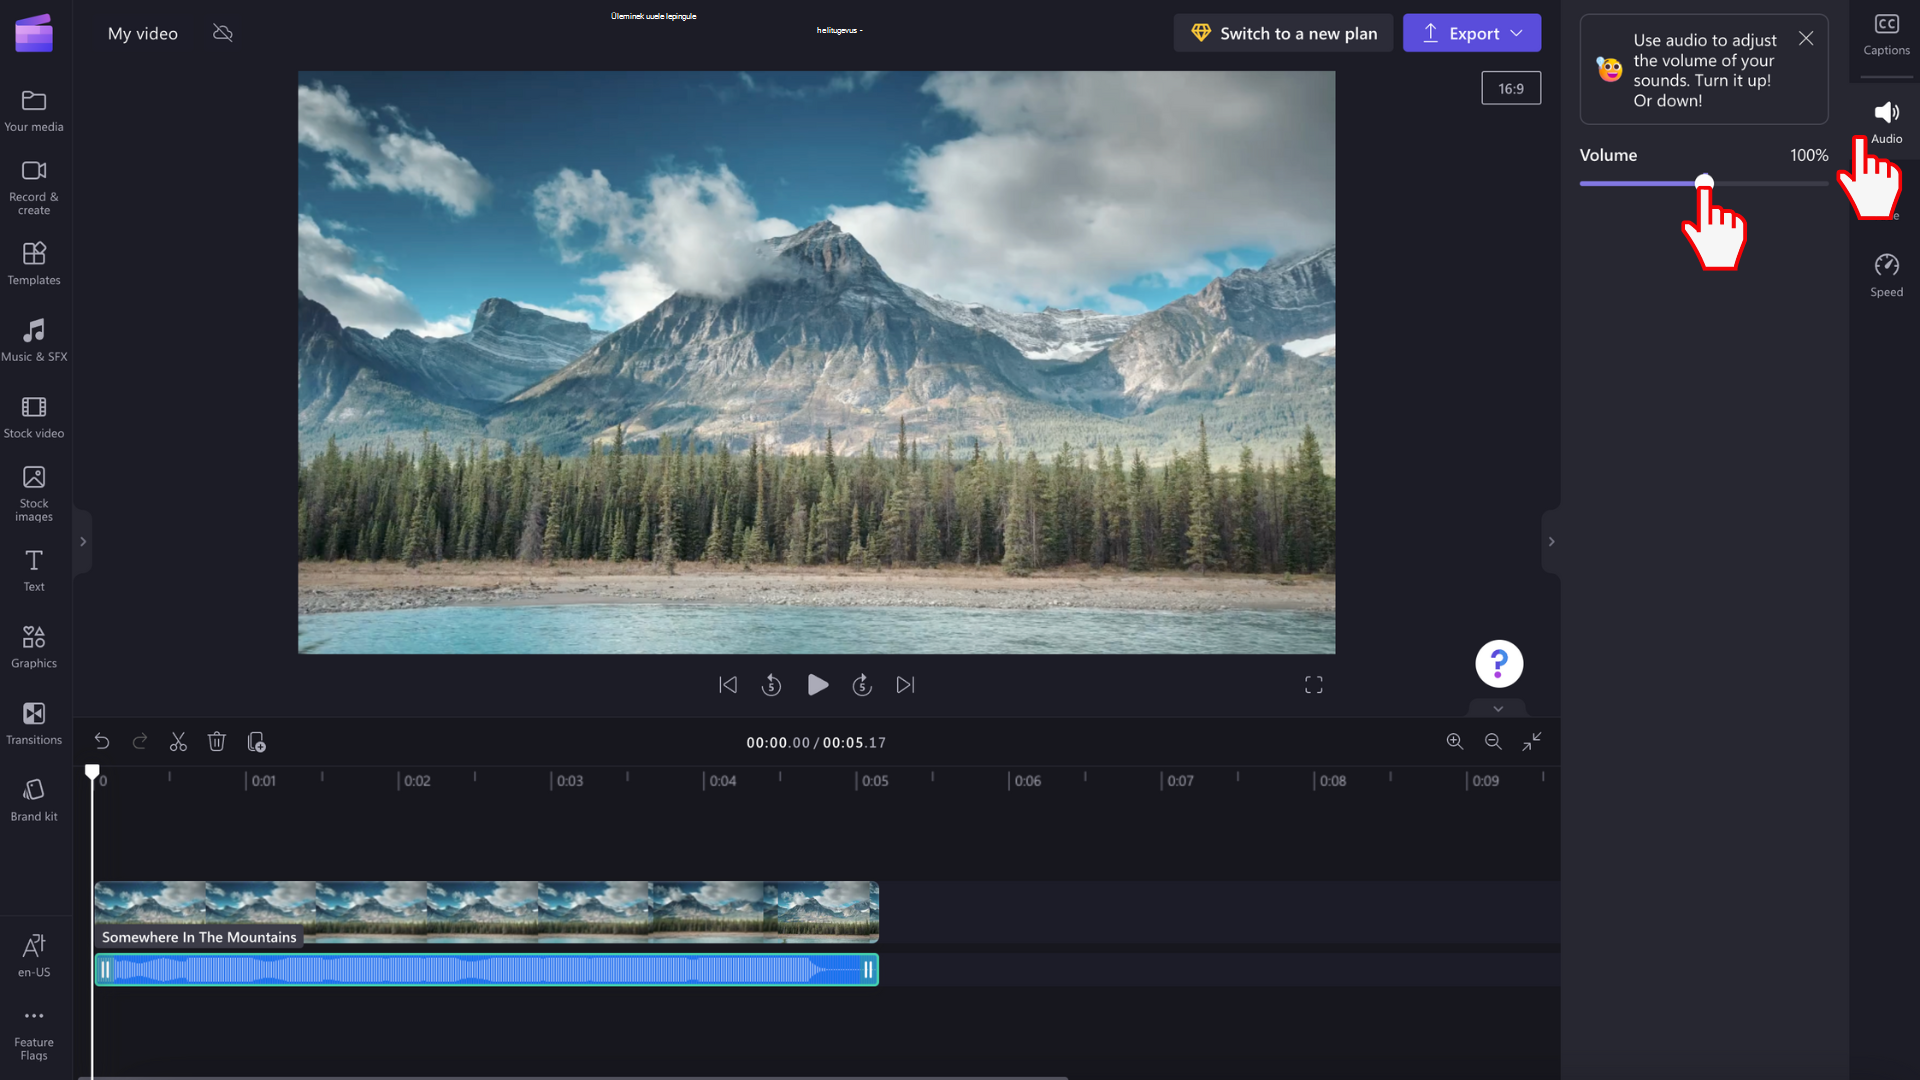Screen dimensions: 1920x1080
Task: Select the Text tool panel
Action: (x=34, y=568)
